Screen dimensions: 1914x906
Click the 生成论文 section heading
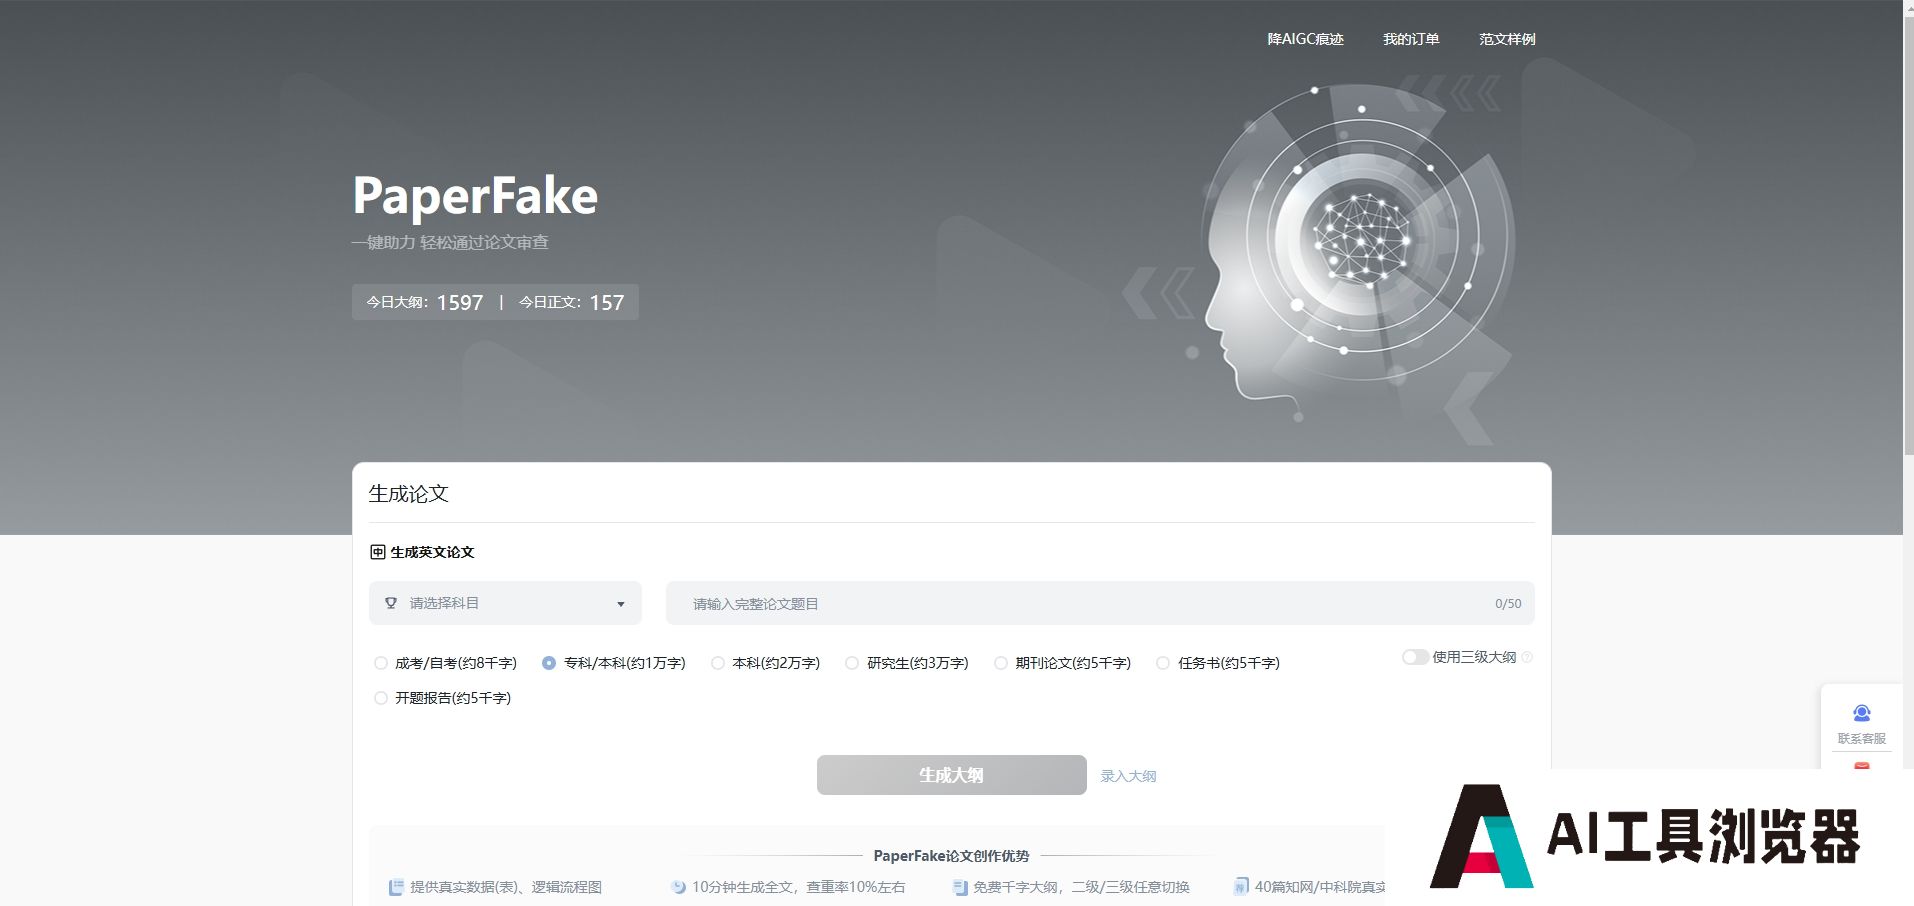(409, 493)
